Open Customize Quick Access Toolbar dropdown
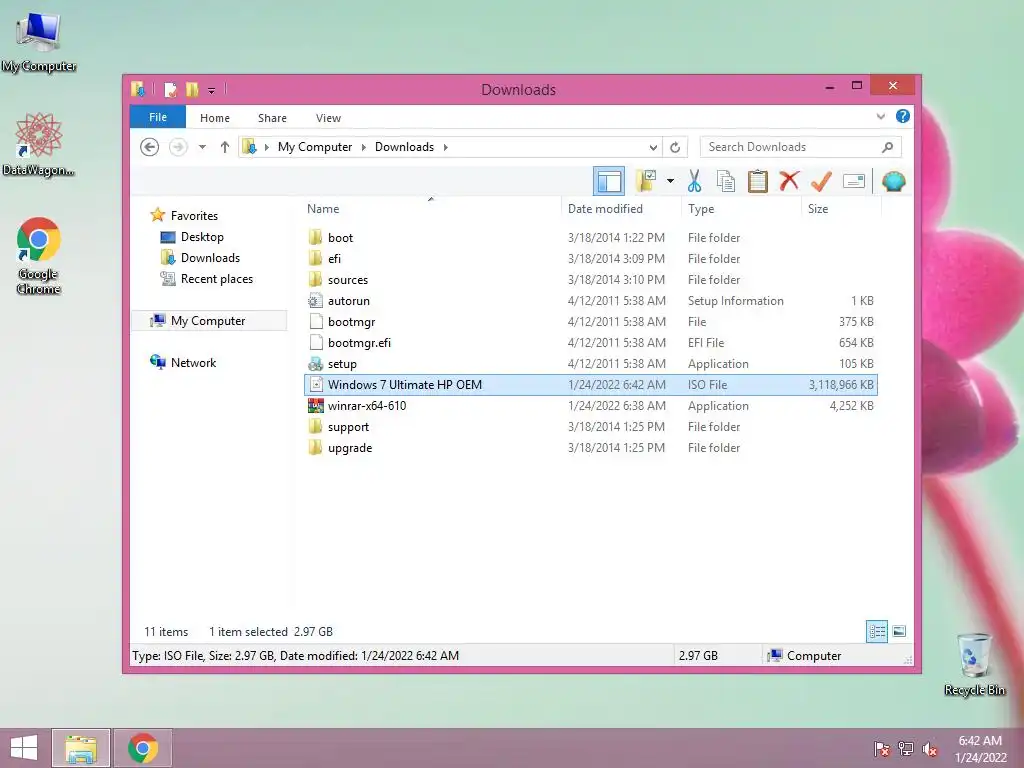 [212, 90]
